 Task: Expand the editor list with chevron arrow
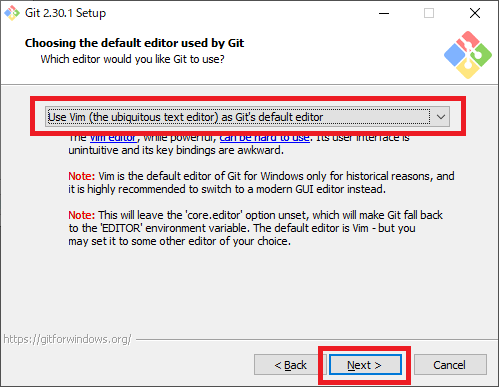pyautogui.click(x=441, y=117)
